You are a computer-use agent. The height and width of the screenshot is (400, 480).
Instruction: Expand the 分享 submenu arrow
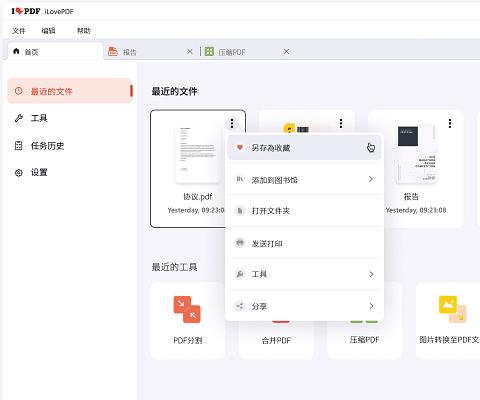pyautogui.click(x=371, y=306)
